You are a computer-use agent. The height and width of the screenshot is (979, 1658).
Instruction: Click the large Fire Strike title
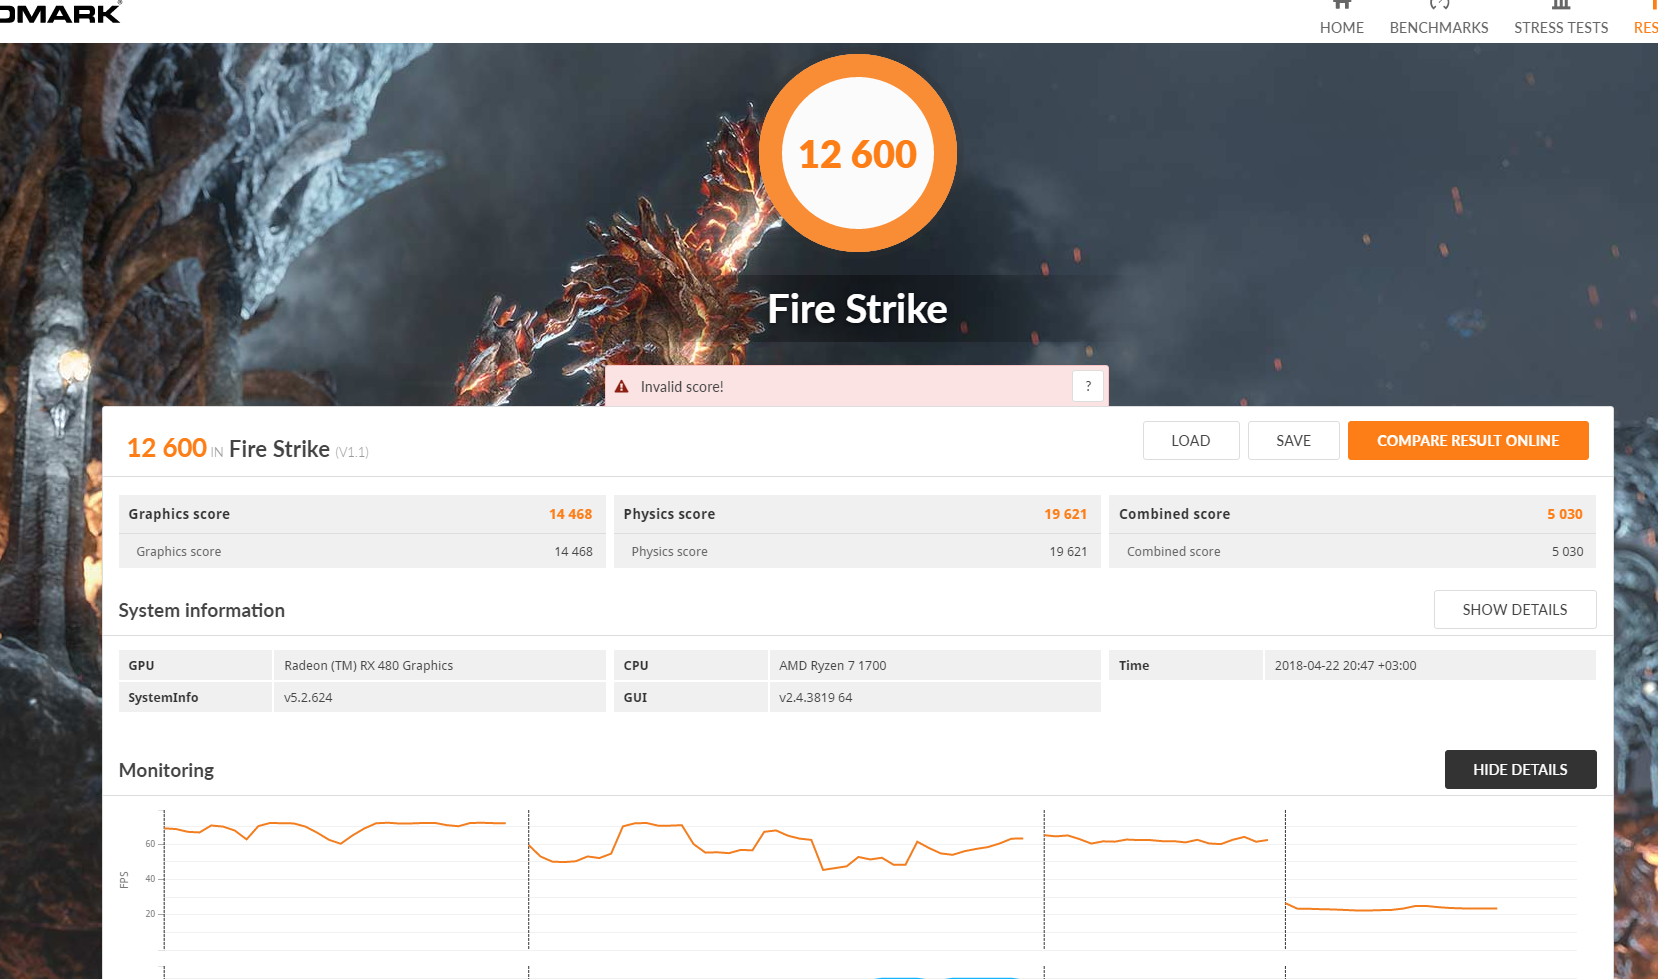(x=857, y=309)
